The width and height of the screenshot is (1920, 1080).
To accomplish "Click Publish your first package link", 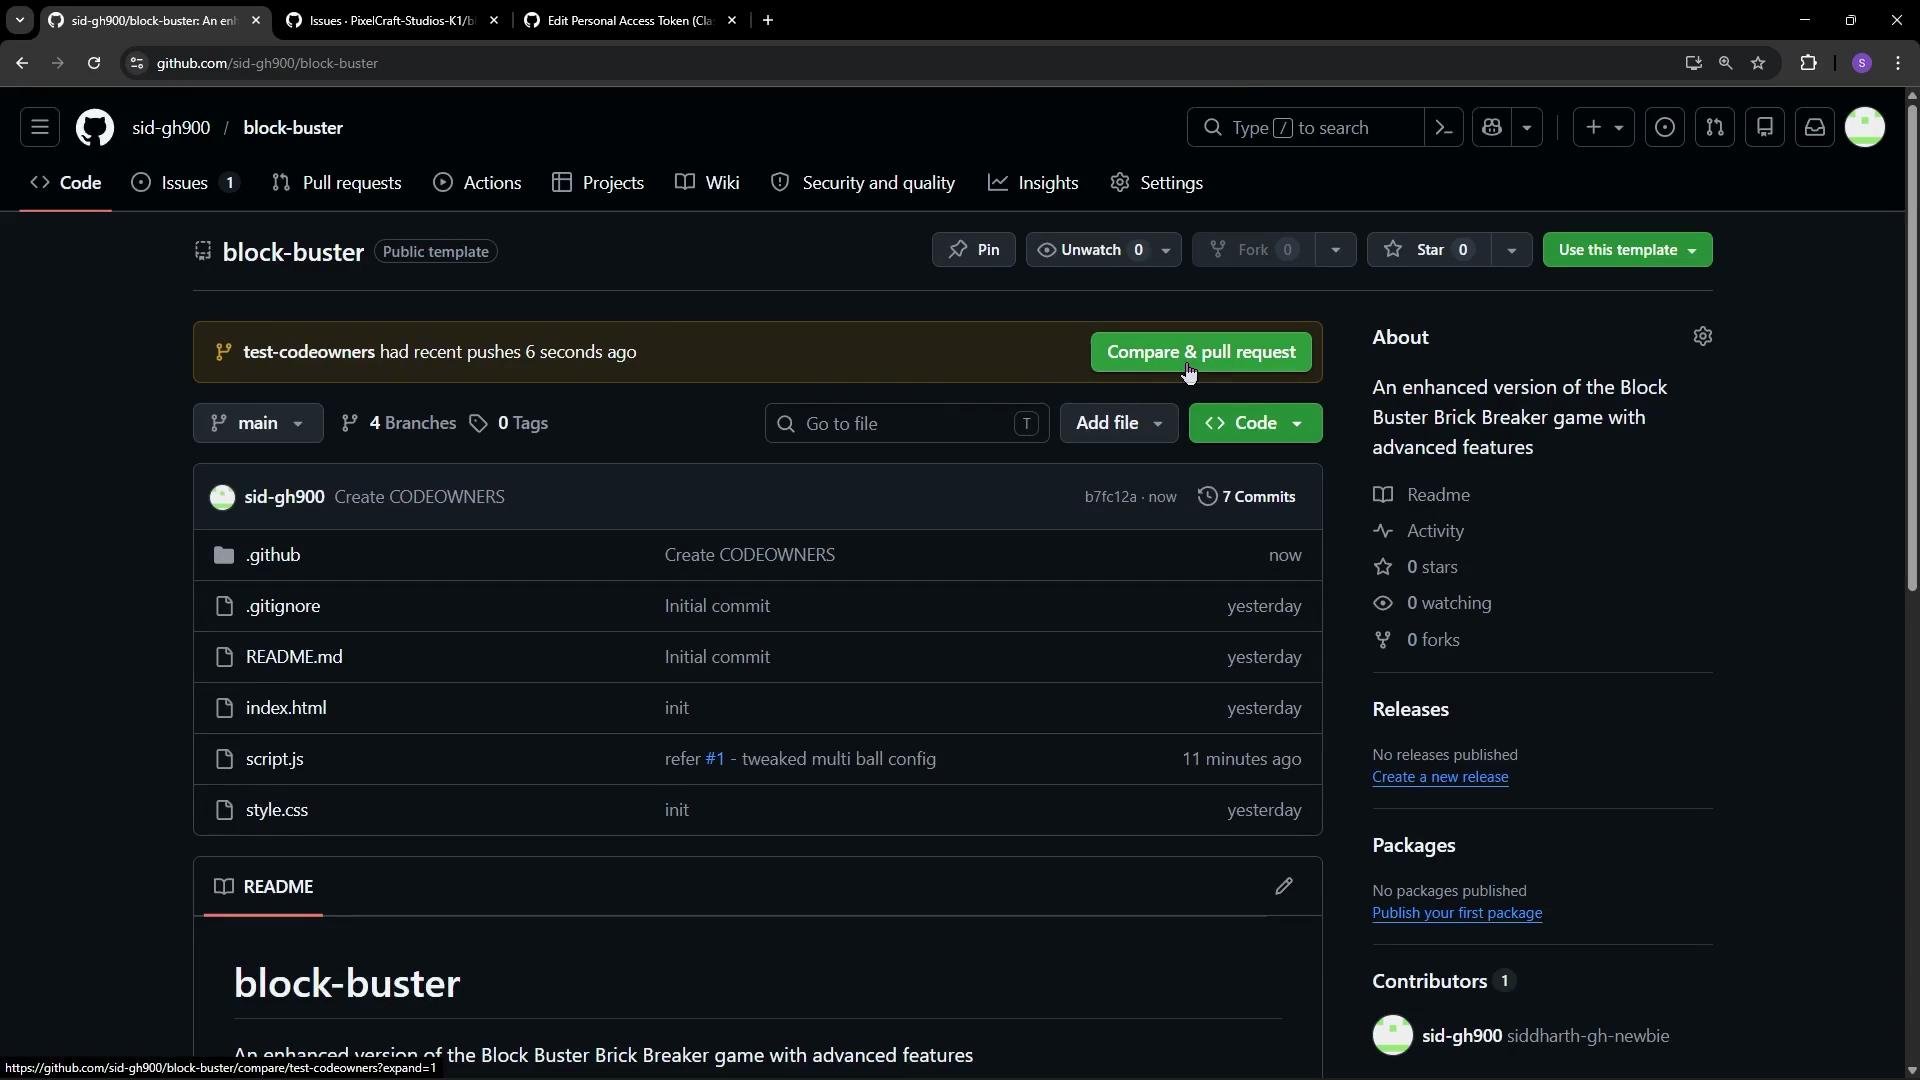I will pyautogui.click(x=1457, y=913).
